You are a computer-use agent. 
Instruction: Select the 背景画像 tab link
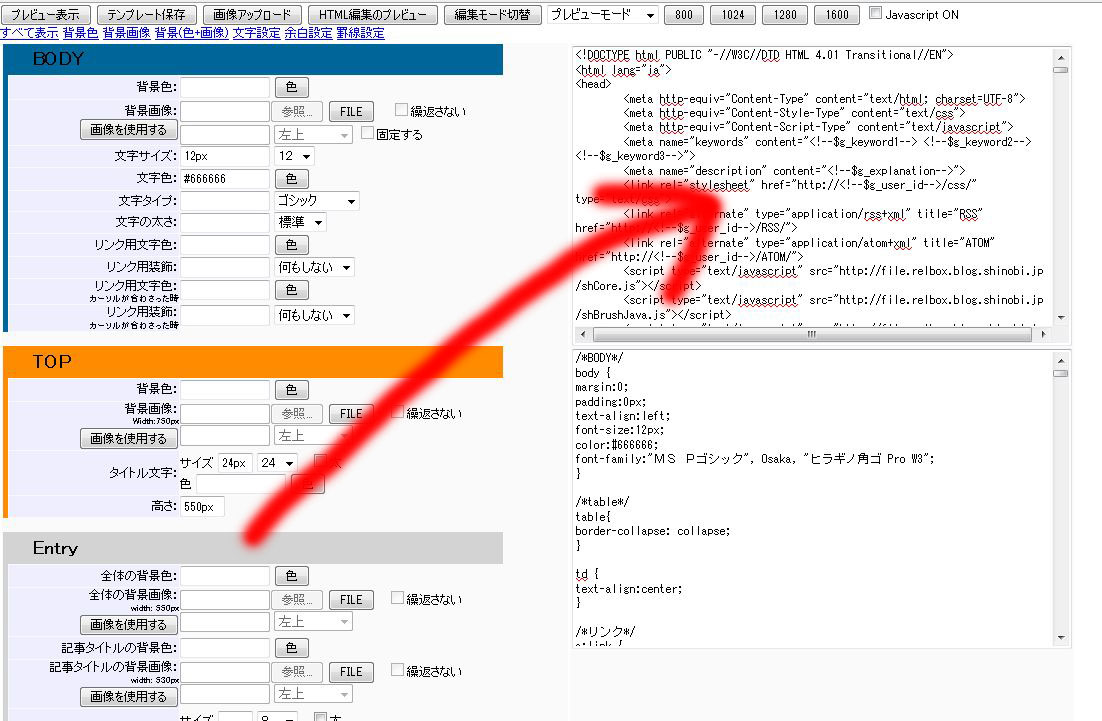point(127,33)
